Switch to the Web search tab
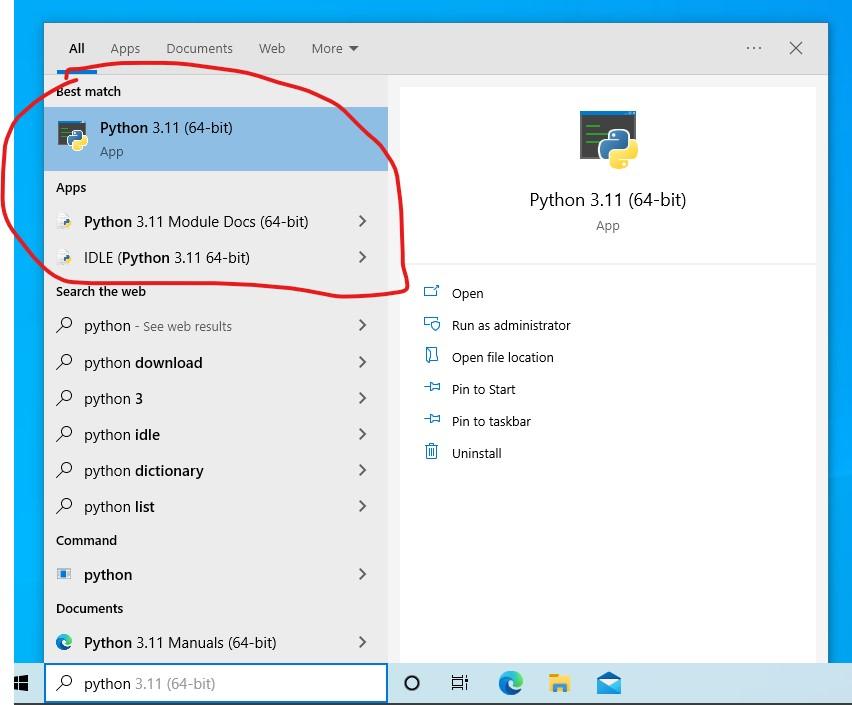This screenshot has width=852, height=705. pyautogui.click(x=272, y=48)
